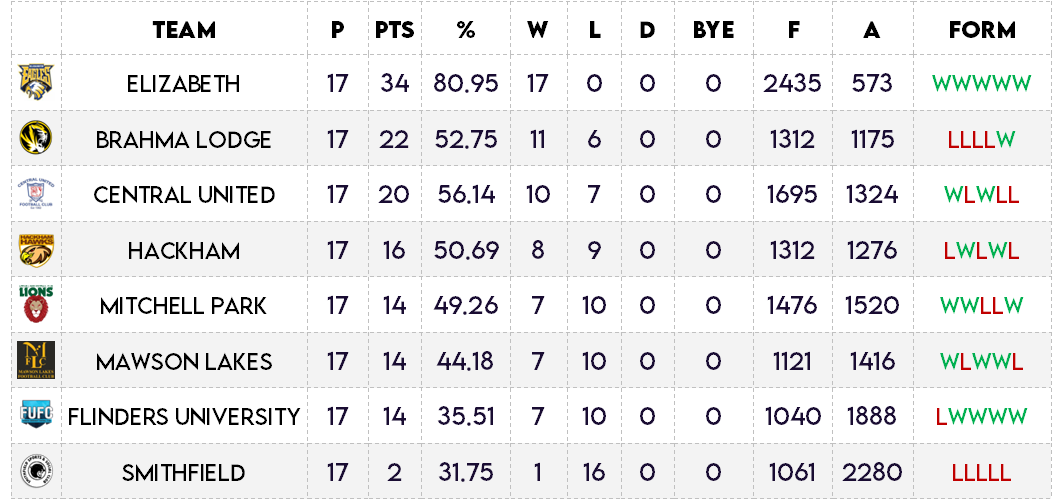
Task: Click the Hackham Hawks team logo
Action: point(36,250)
